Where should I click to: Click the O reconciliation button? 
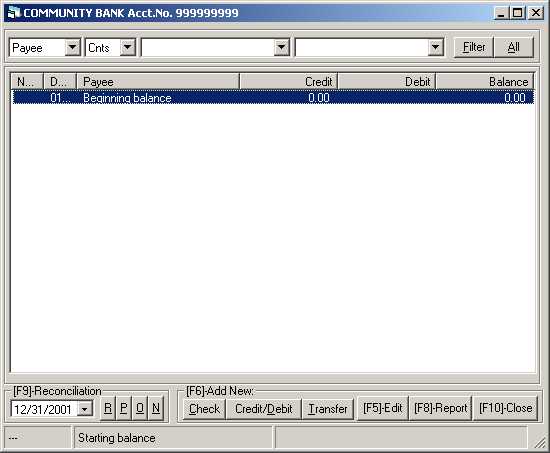point(140,408)
